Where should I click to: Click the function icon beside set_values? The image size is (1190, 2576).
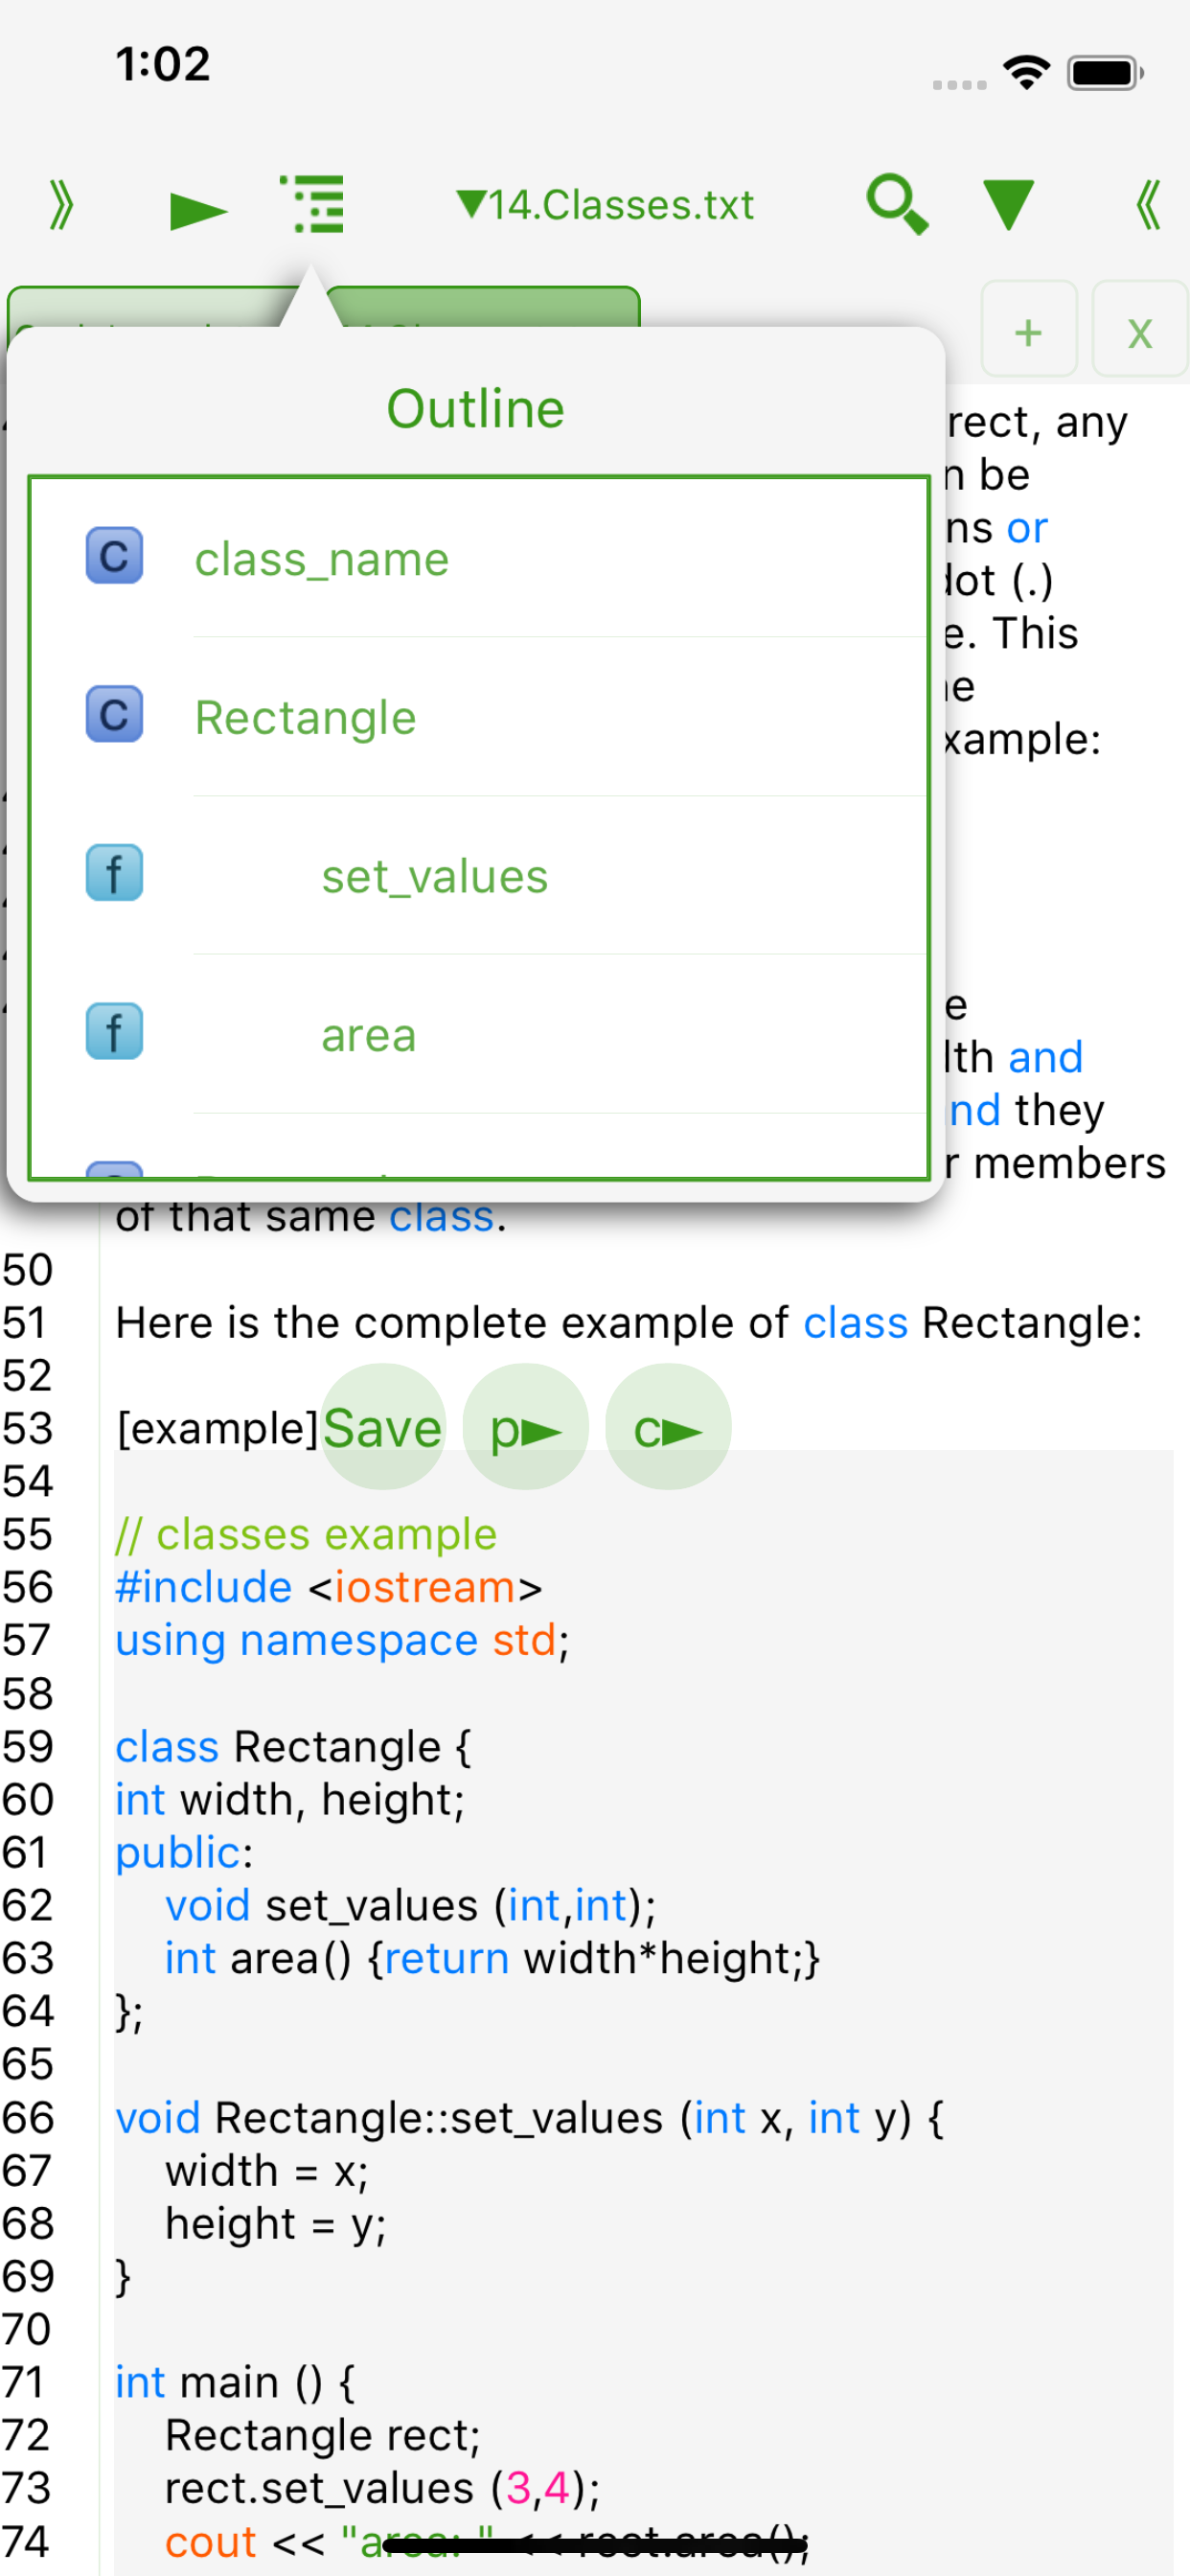[114, 873]
